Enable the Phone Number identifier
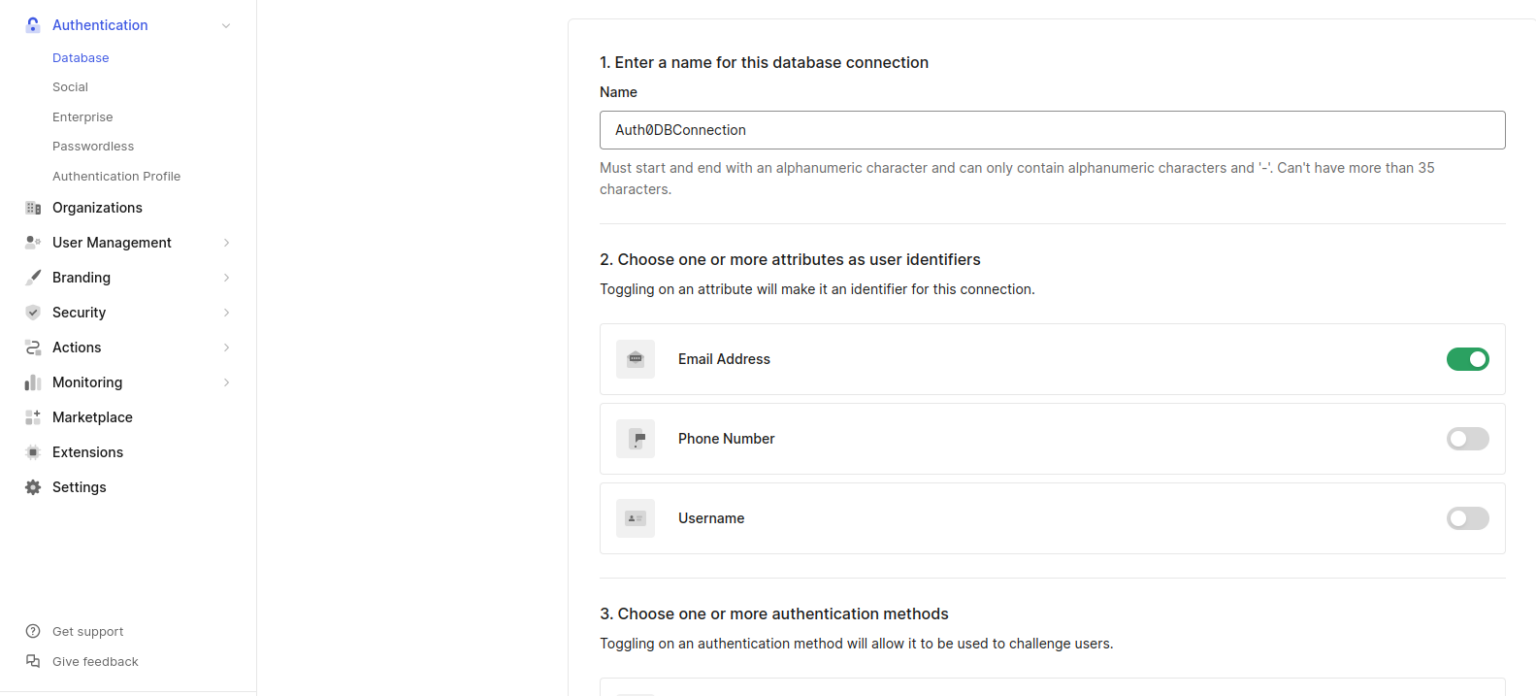Viewport: 1536px width, 696px height. click(x=1467, y=438)
